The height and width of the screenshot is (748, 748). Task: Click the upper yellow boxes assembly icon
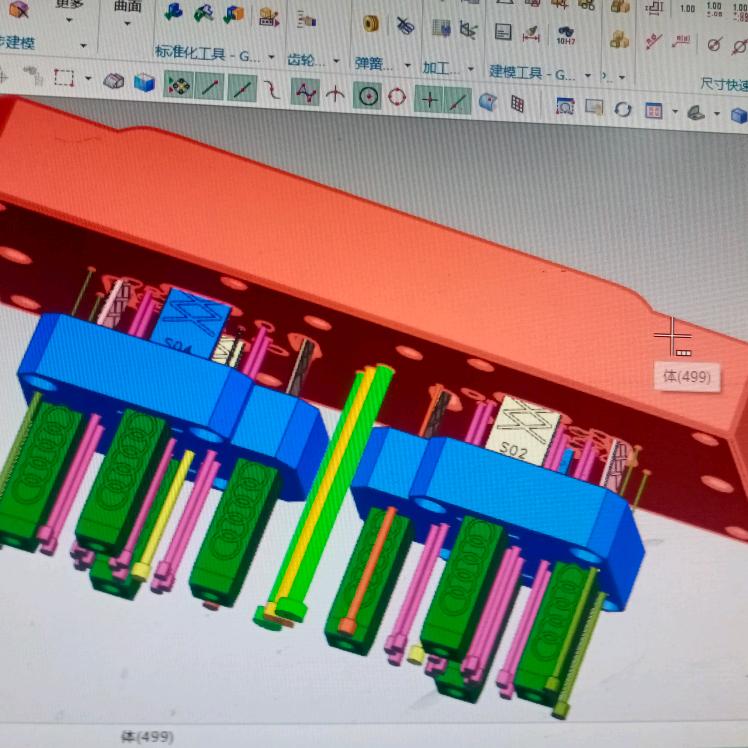tap(620, 6)
